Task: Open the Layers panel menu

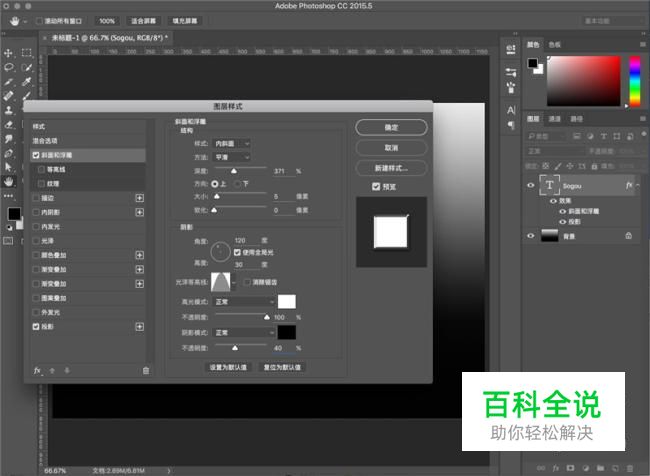Action: tap(643, 119)
